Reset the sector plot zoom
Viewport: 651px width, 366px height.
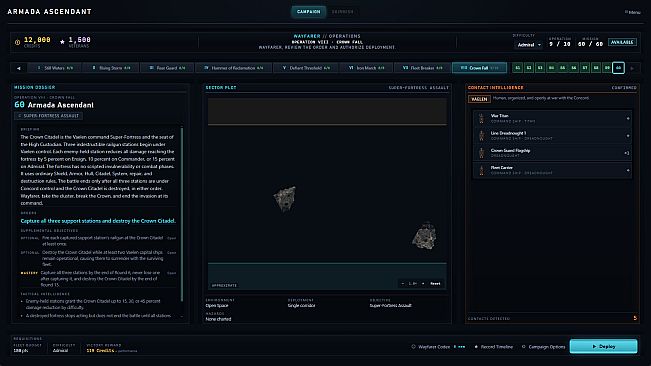[x=435, y=283]
